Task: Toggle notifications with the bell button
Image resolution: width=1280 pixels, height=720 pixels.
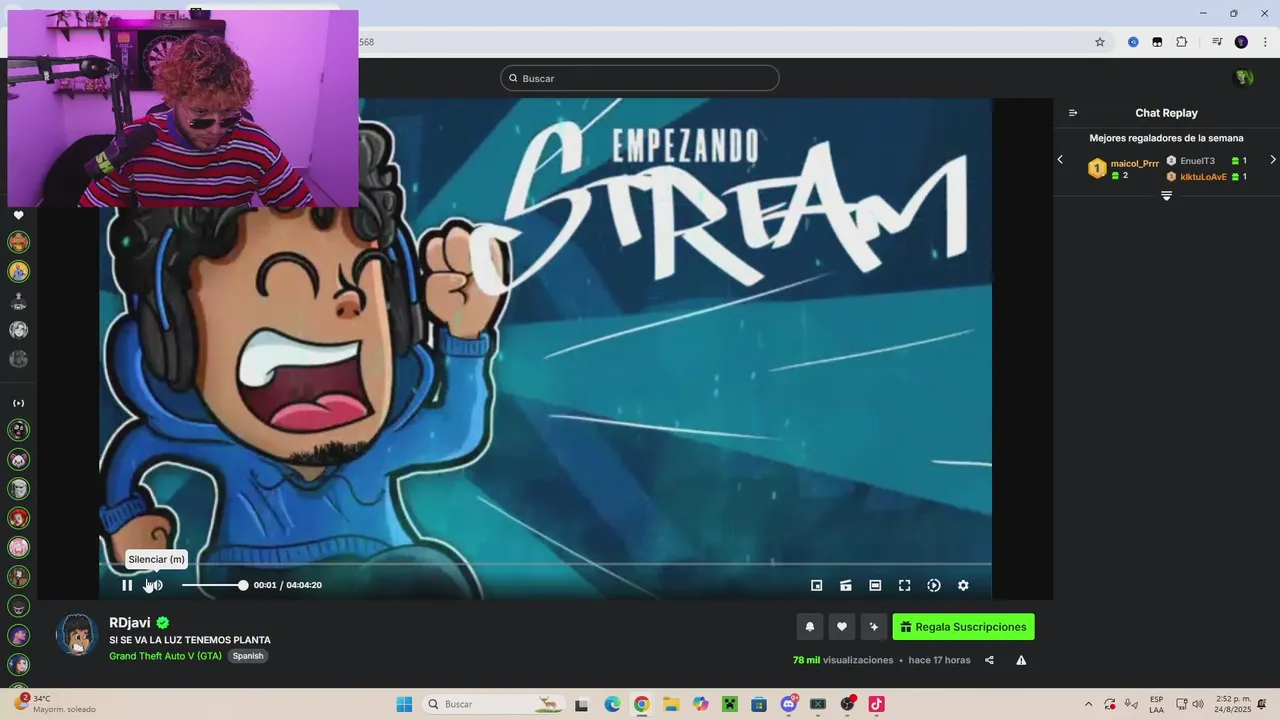Action: (x=810, y=627)
